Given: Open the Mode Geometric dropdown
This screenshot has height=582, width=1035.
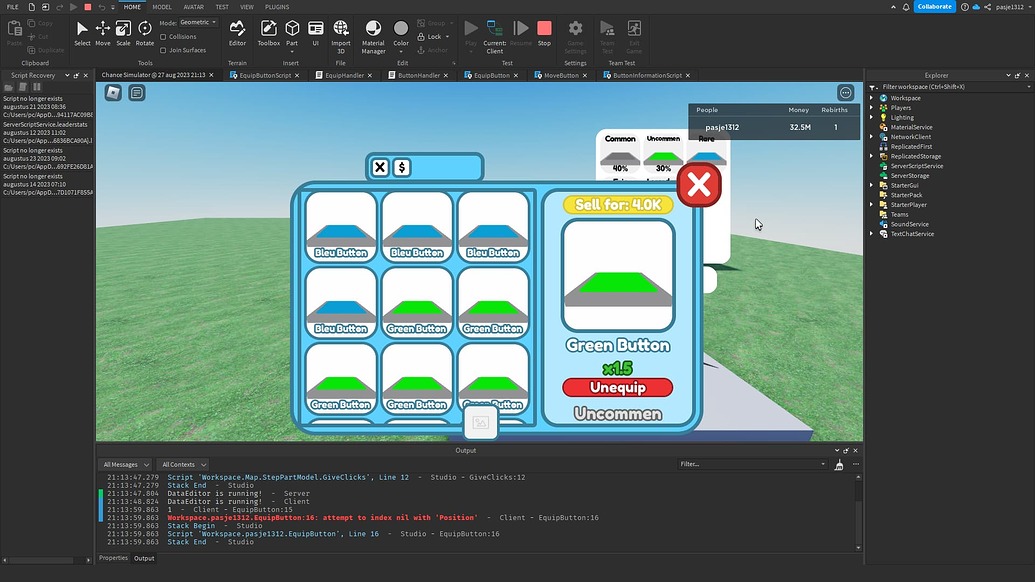Looking at the screenshot, I should [x=197, y=22].
